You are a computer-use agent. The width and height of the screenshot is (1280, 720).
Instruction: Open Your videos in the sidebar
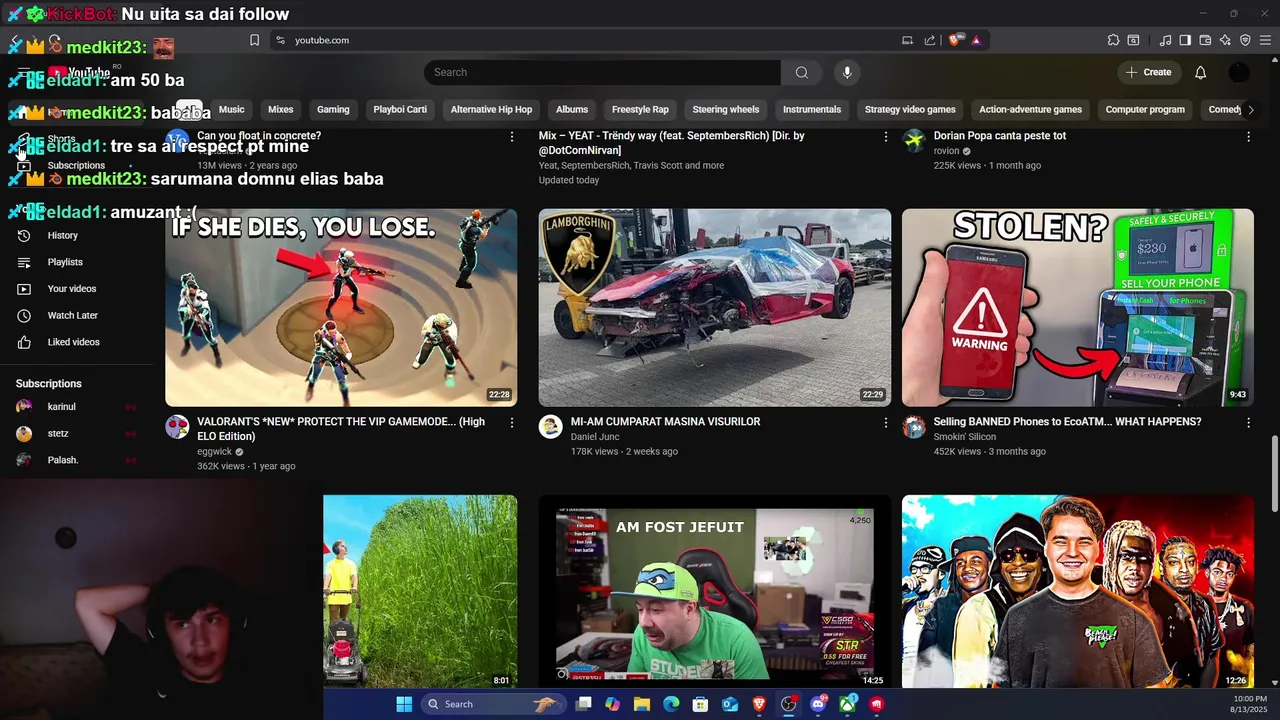point(70,289)
